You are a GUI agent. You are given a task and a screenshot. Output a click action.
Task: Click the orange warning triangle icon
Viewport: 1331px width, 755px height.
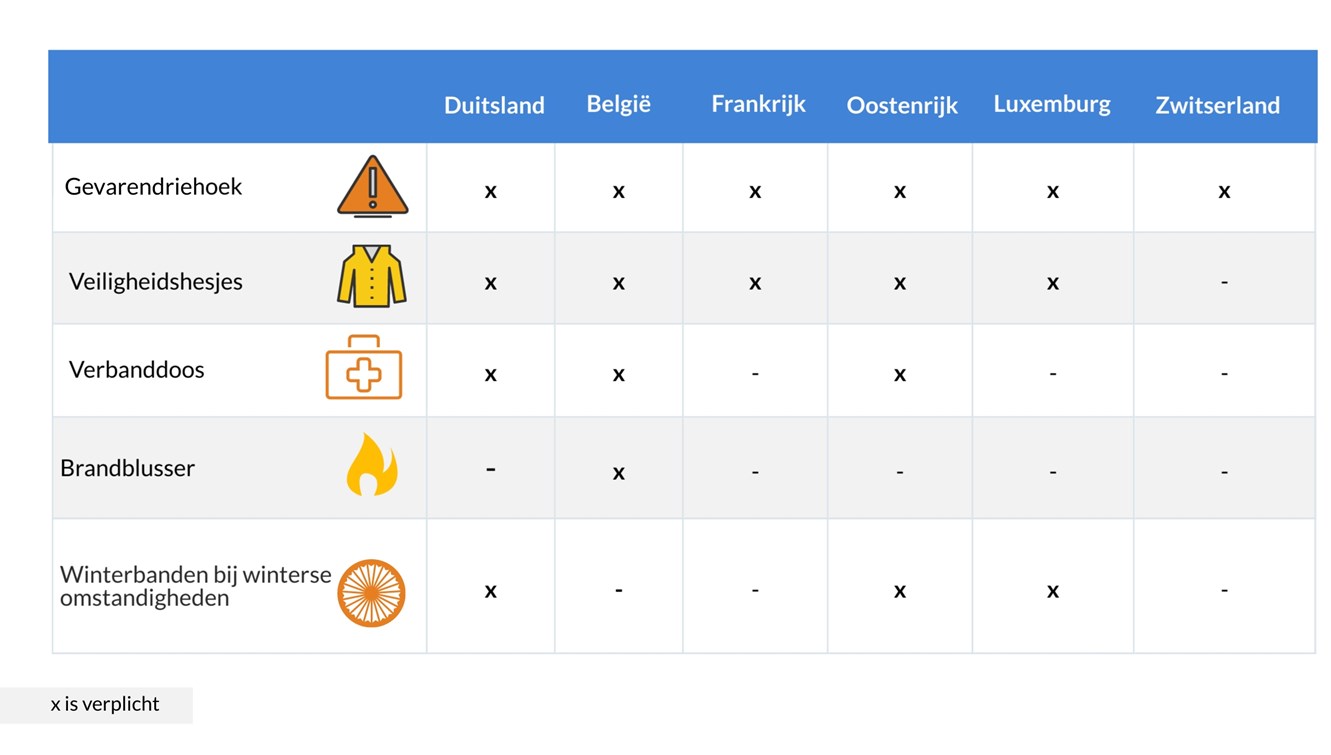coord(372,187)
